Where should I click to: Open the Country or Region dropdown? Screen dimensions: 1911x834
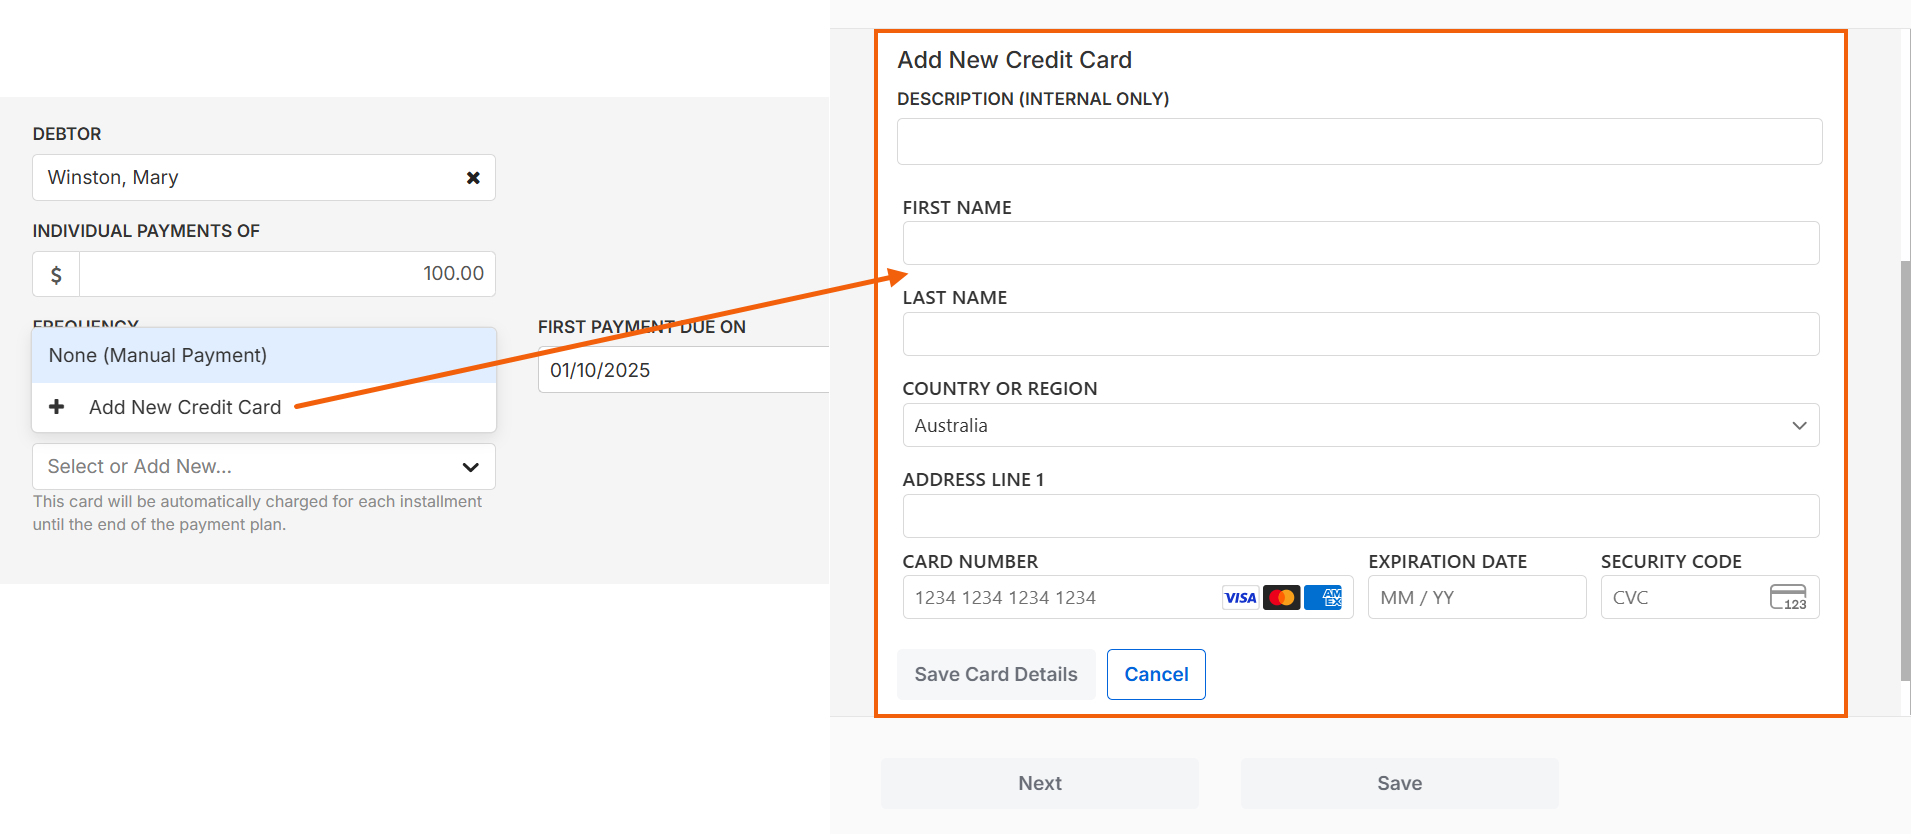pos(1360,426)
